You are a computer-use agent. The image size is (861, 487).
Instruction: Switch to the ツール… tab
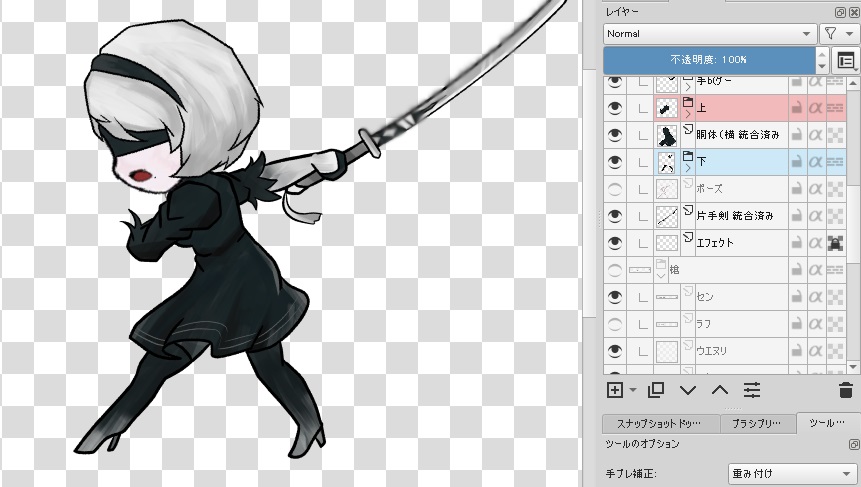pos(828,422)
